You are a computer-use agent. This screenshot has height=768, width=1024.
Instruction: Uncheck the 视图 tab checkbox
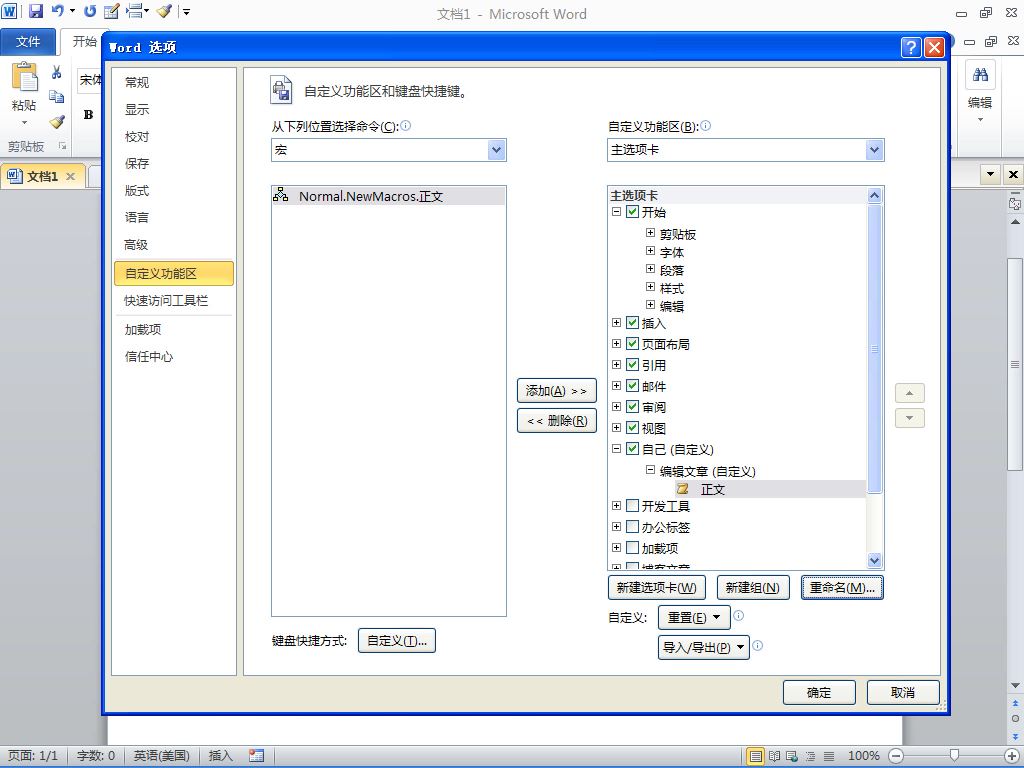[632, 427]
